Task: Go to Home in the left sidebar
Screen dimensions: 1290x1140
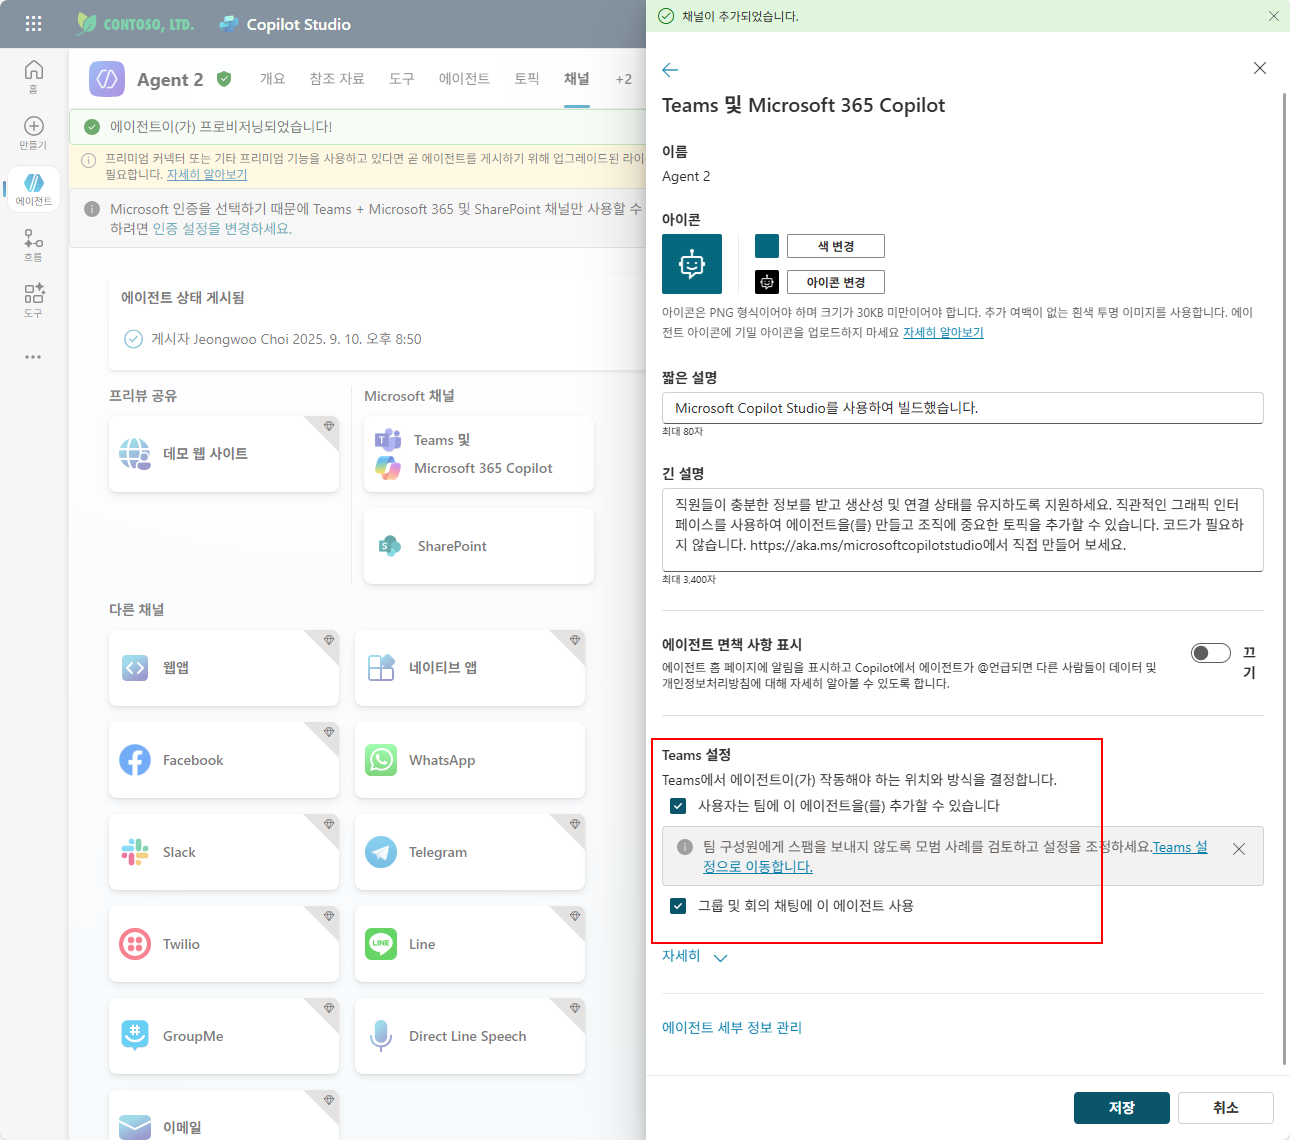Action: click(x=33, y=76)
